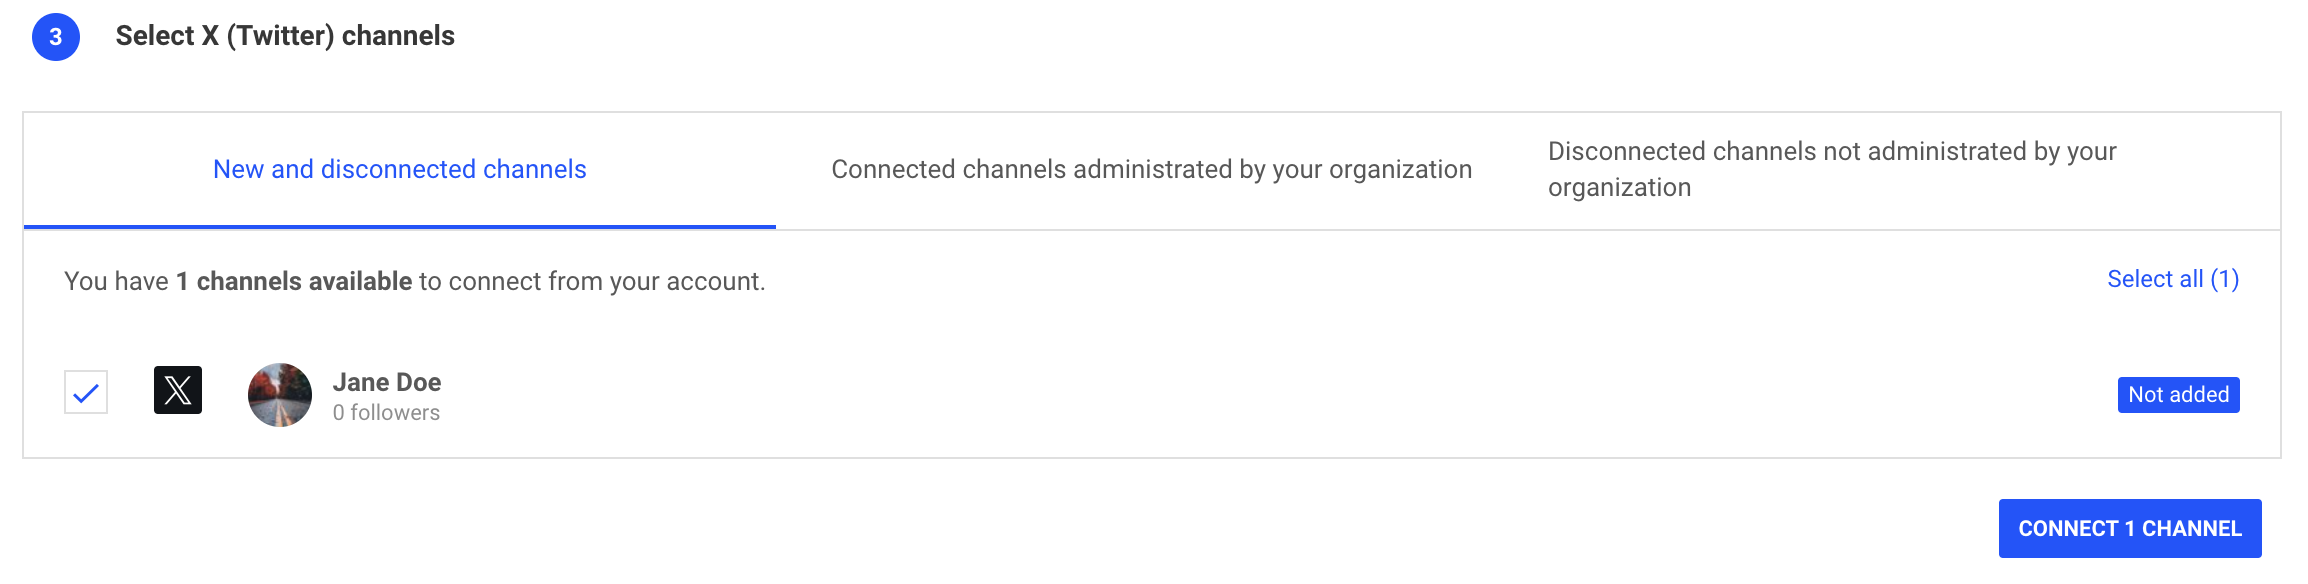Click Jane Doe's profile avatar

click(x=280, y=395)
